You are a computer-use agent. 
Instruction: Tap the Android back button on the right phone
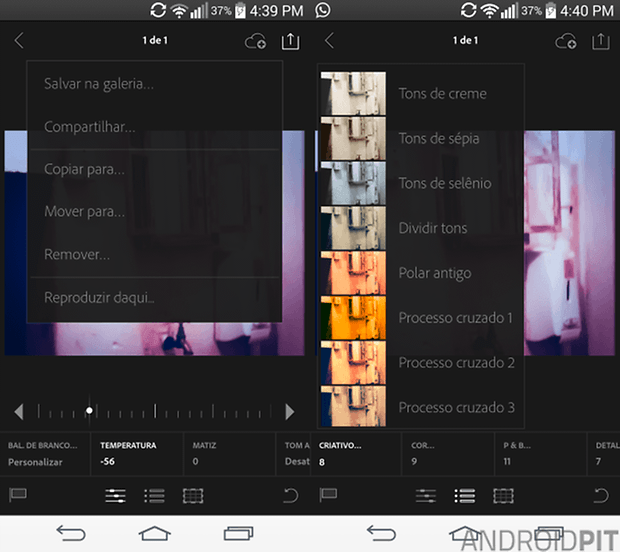click(x=381, y=533)
